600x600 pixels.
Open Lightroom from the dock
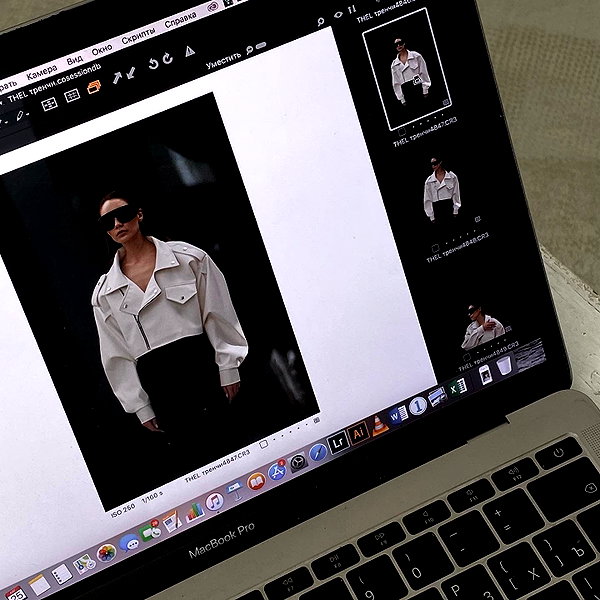(338, 442)
